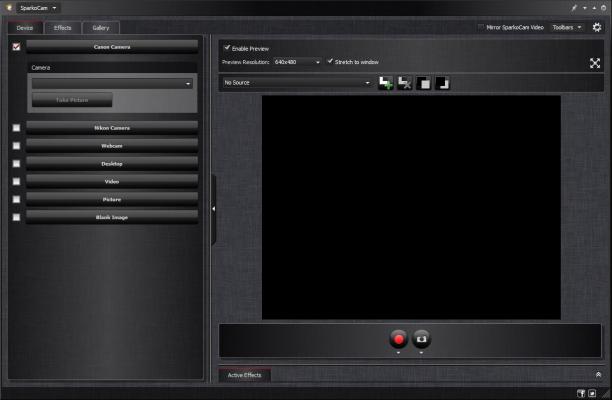Image resolution: width=612 pixels, height=400 pixels.
Task: Click the pin icon in title bar
Action: (574, 8)
